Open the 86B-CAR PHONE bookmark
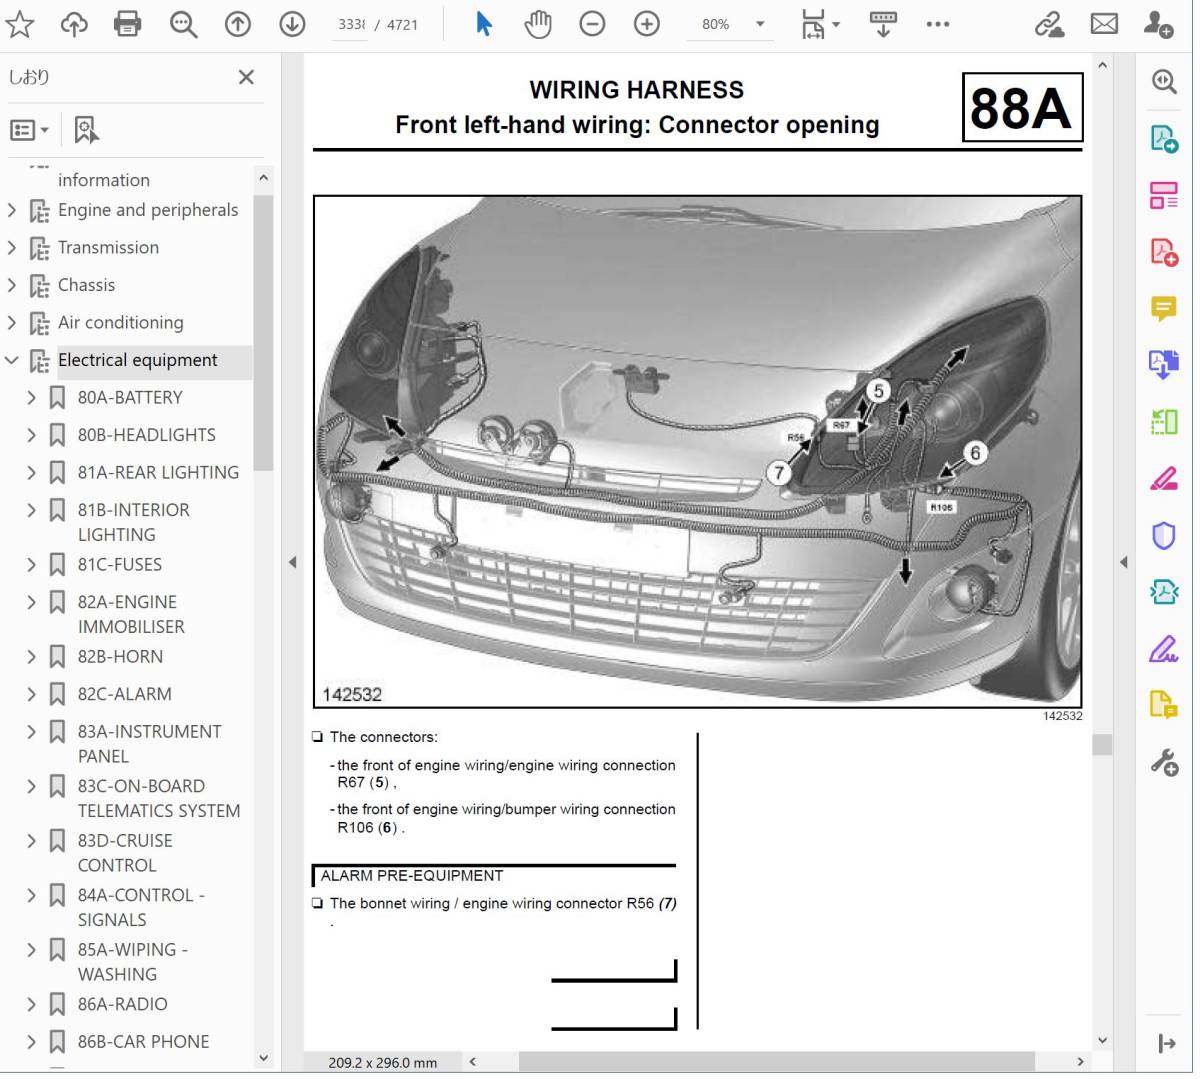Screen dimensions: 1200x1079 pos(144,1042)
